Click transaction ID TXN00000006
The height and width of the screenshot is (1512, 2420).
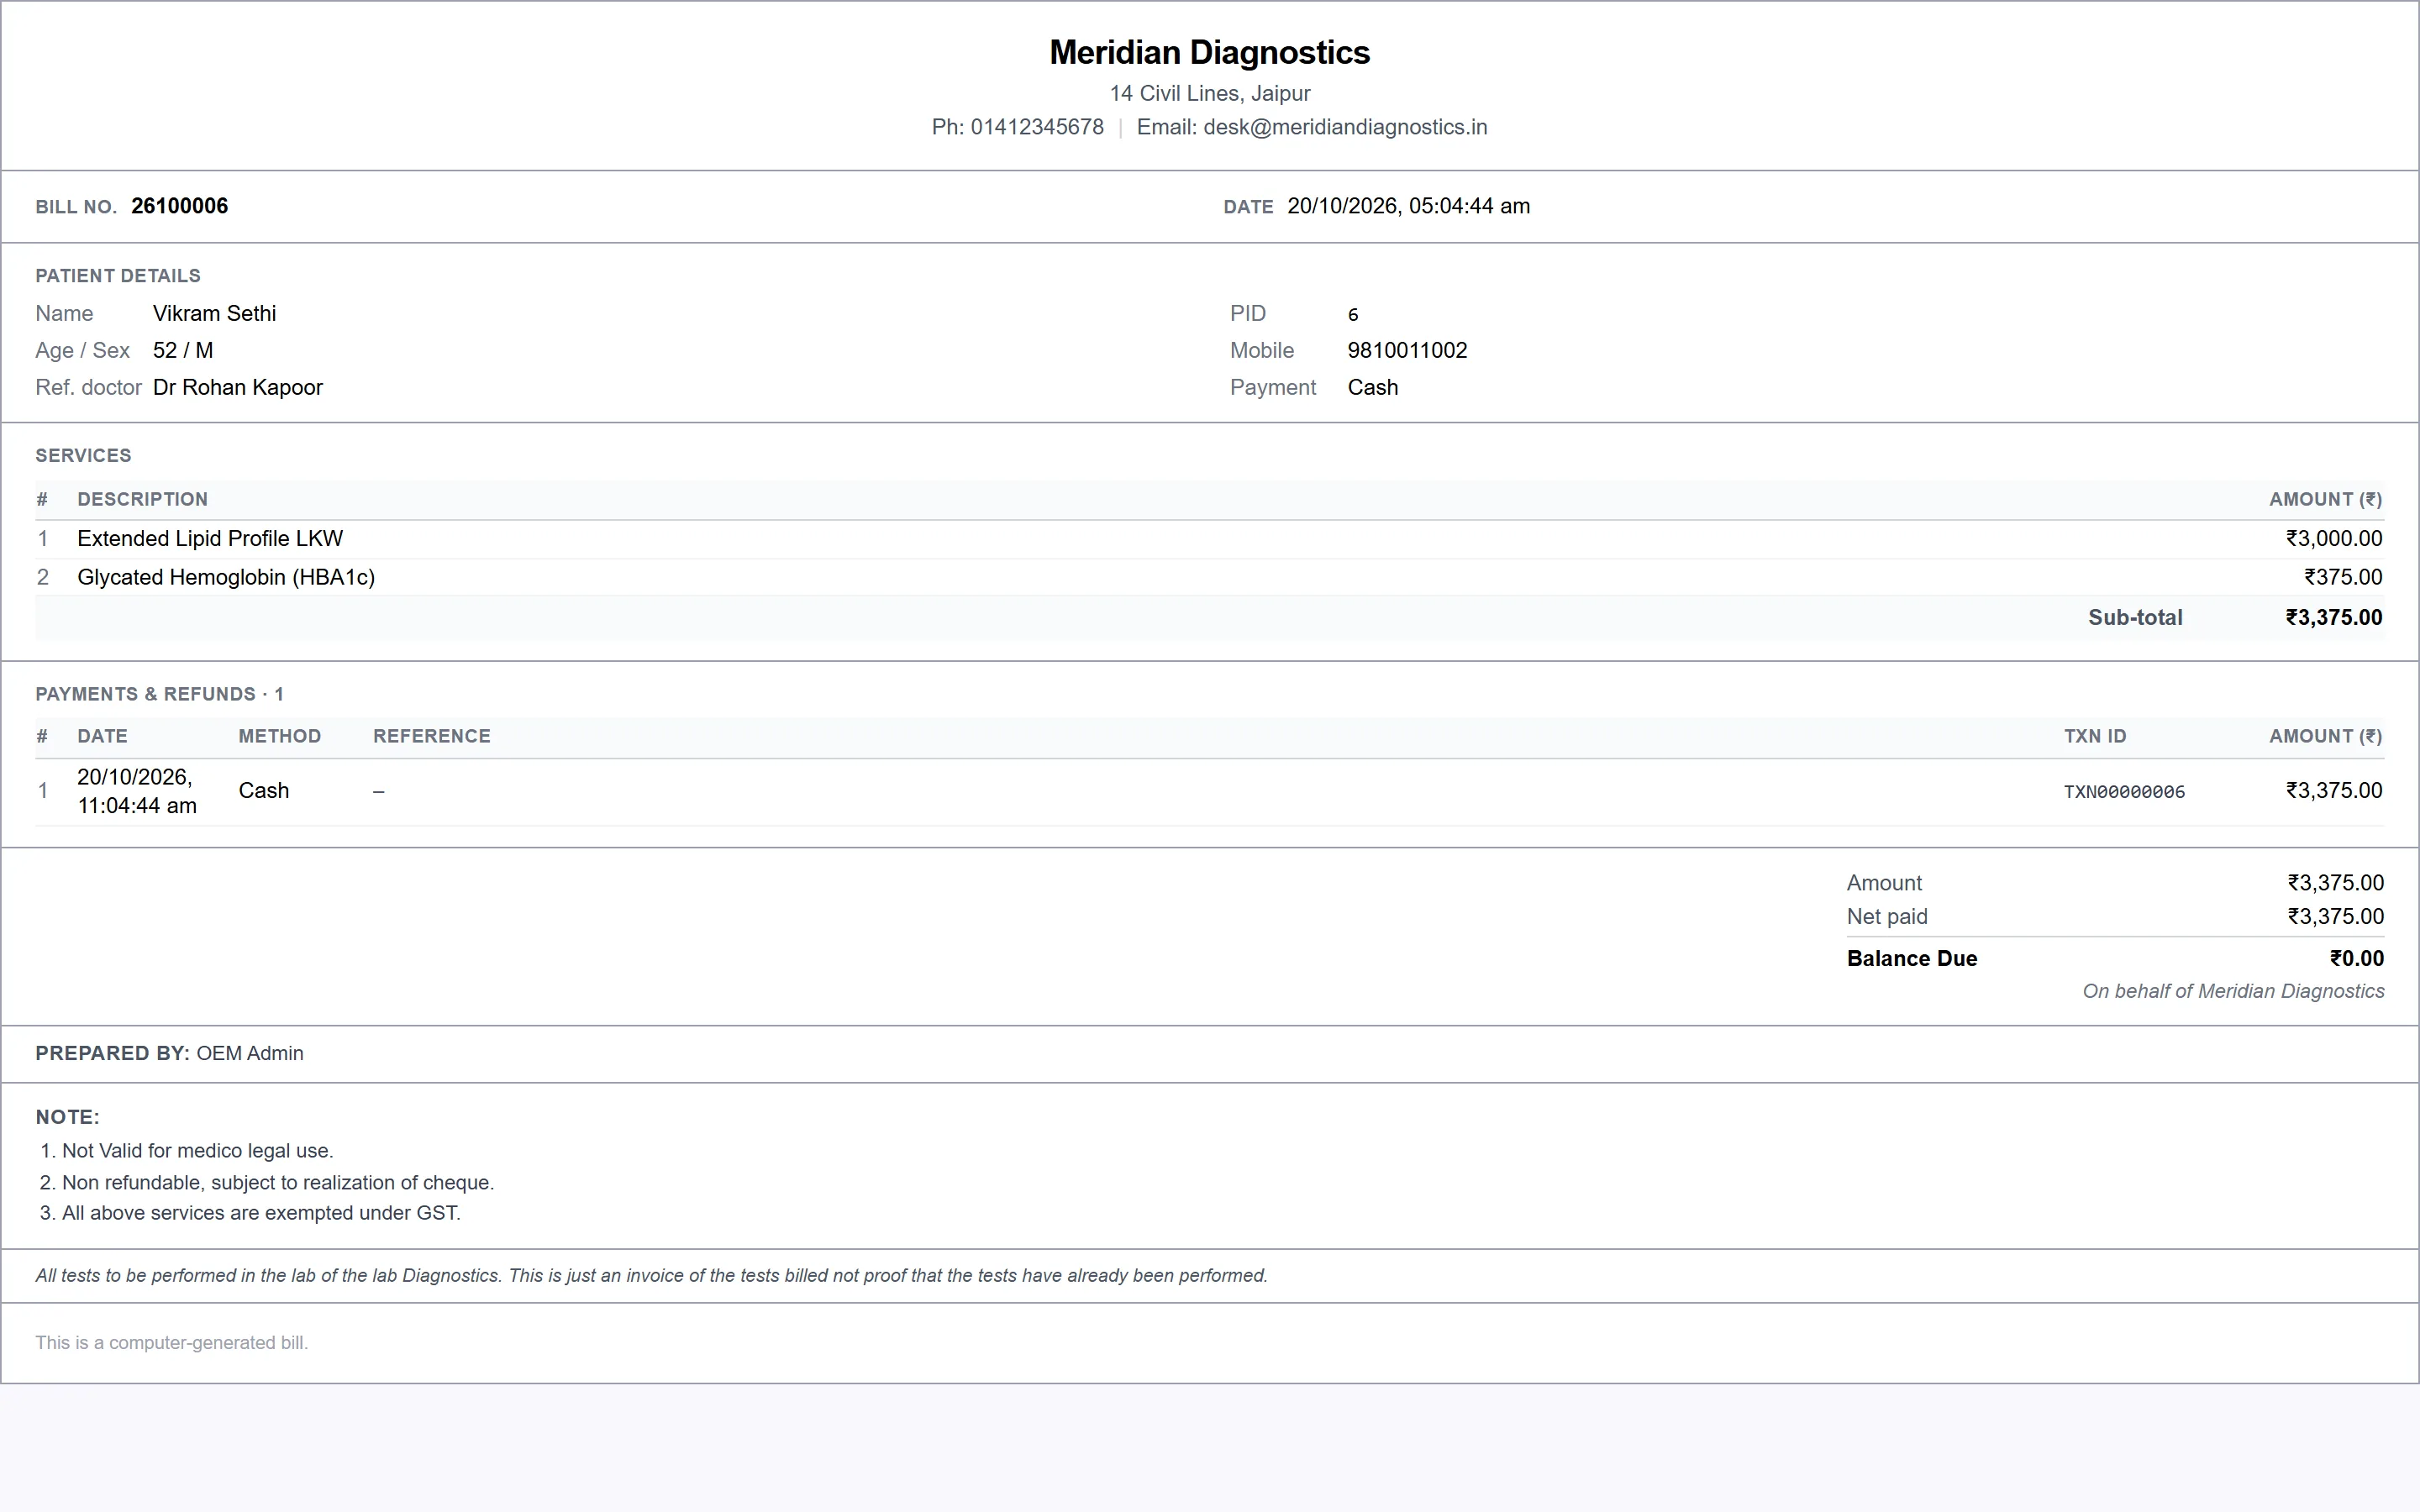[2124, 792]
